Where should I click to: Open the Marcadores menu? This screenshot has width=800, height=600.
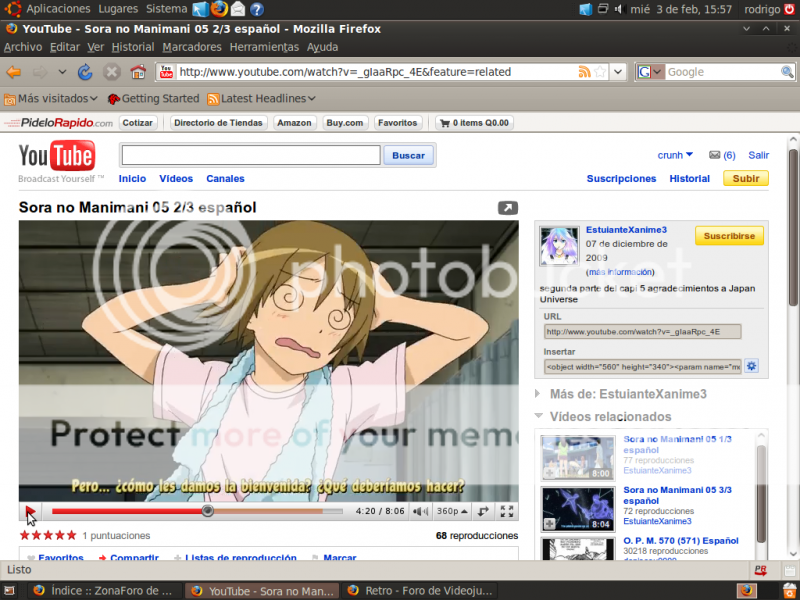coord(192,47)
